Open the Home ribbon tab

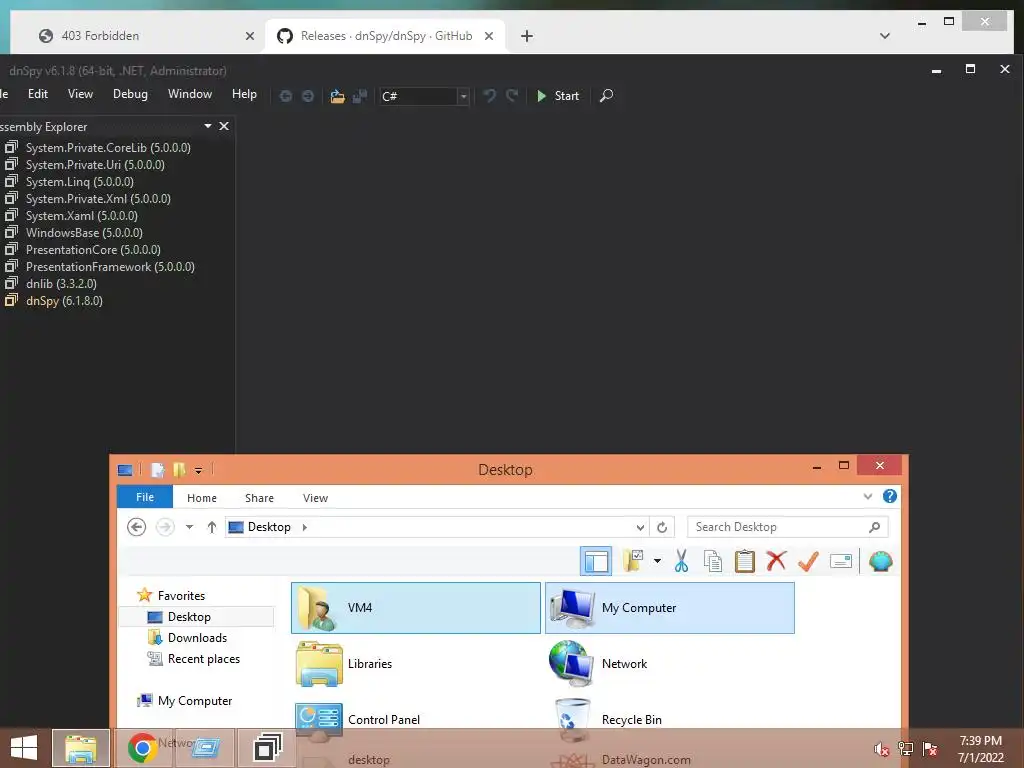[x=202, y=498]
